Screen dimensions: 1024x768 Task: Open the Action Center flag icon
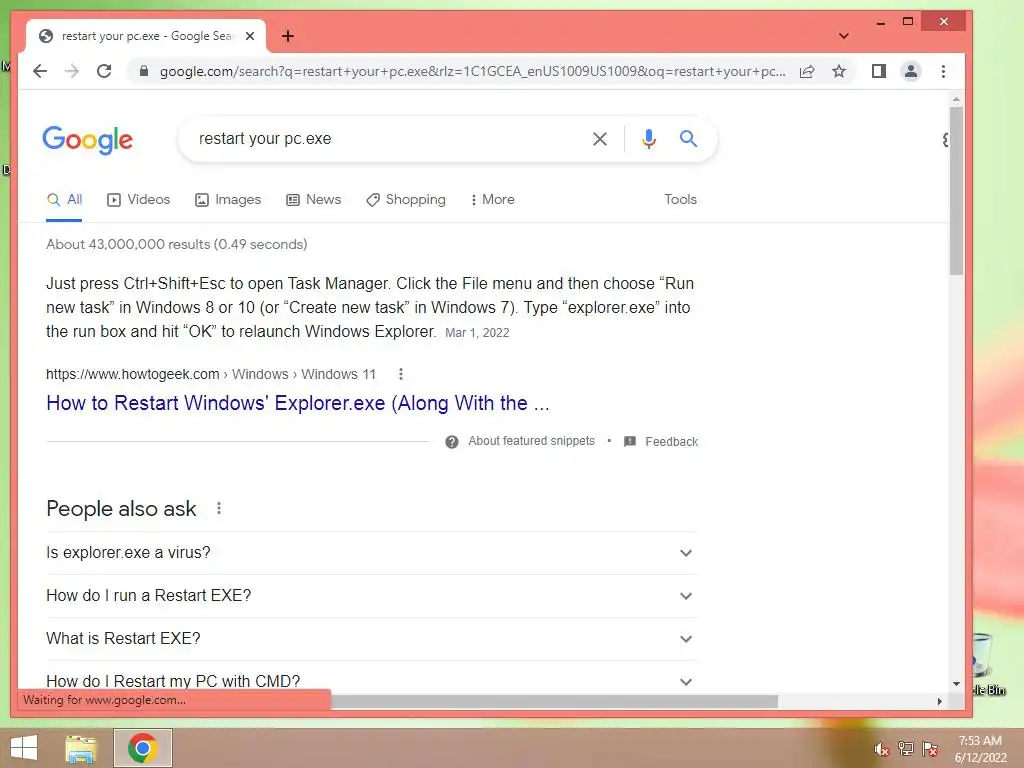pyautogui.click(x=930, y=749)
